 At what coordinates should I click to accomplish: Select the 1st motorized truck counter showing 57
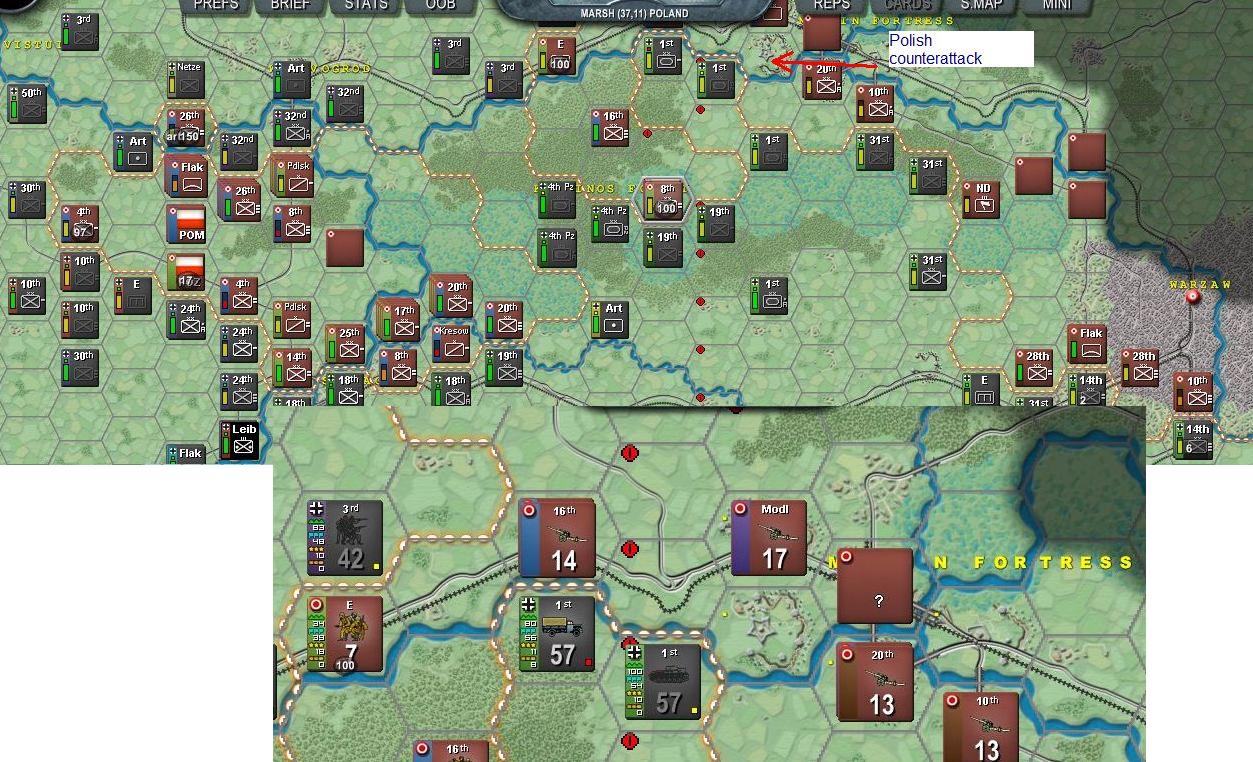[557, 634]
